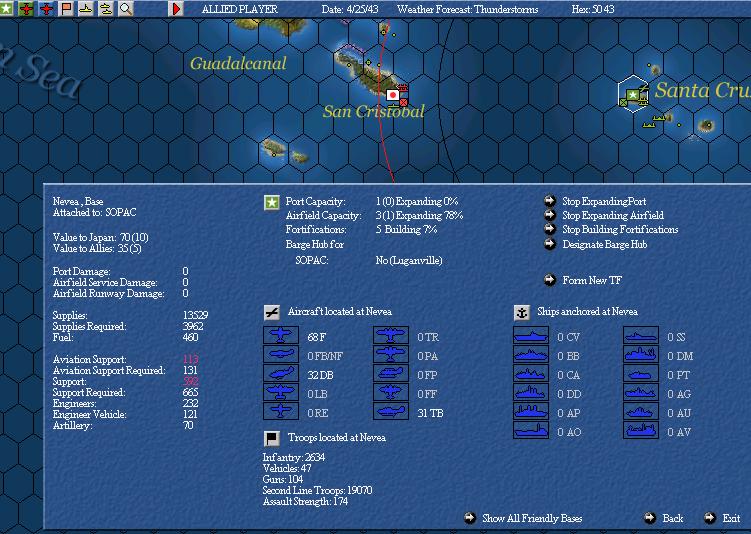Click the green star icon beside Port Capacity
The height and width of the screenshot is (534, 751).
tap(272, 202)
